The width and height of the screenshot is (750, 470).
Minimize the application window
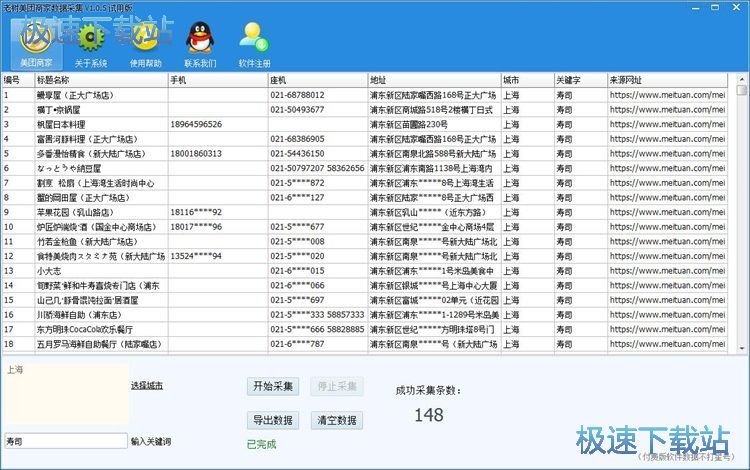(x=695, y=8)
